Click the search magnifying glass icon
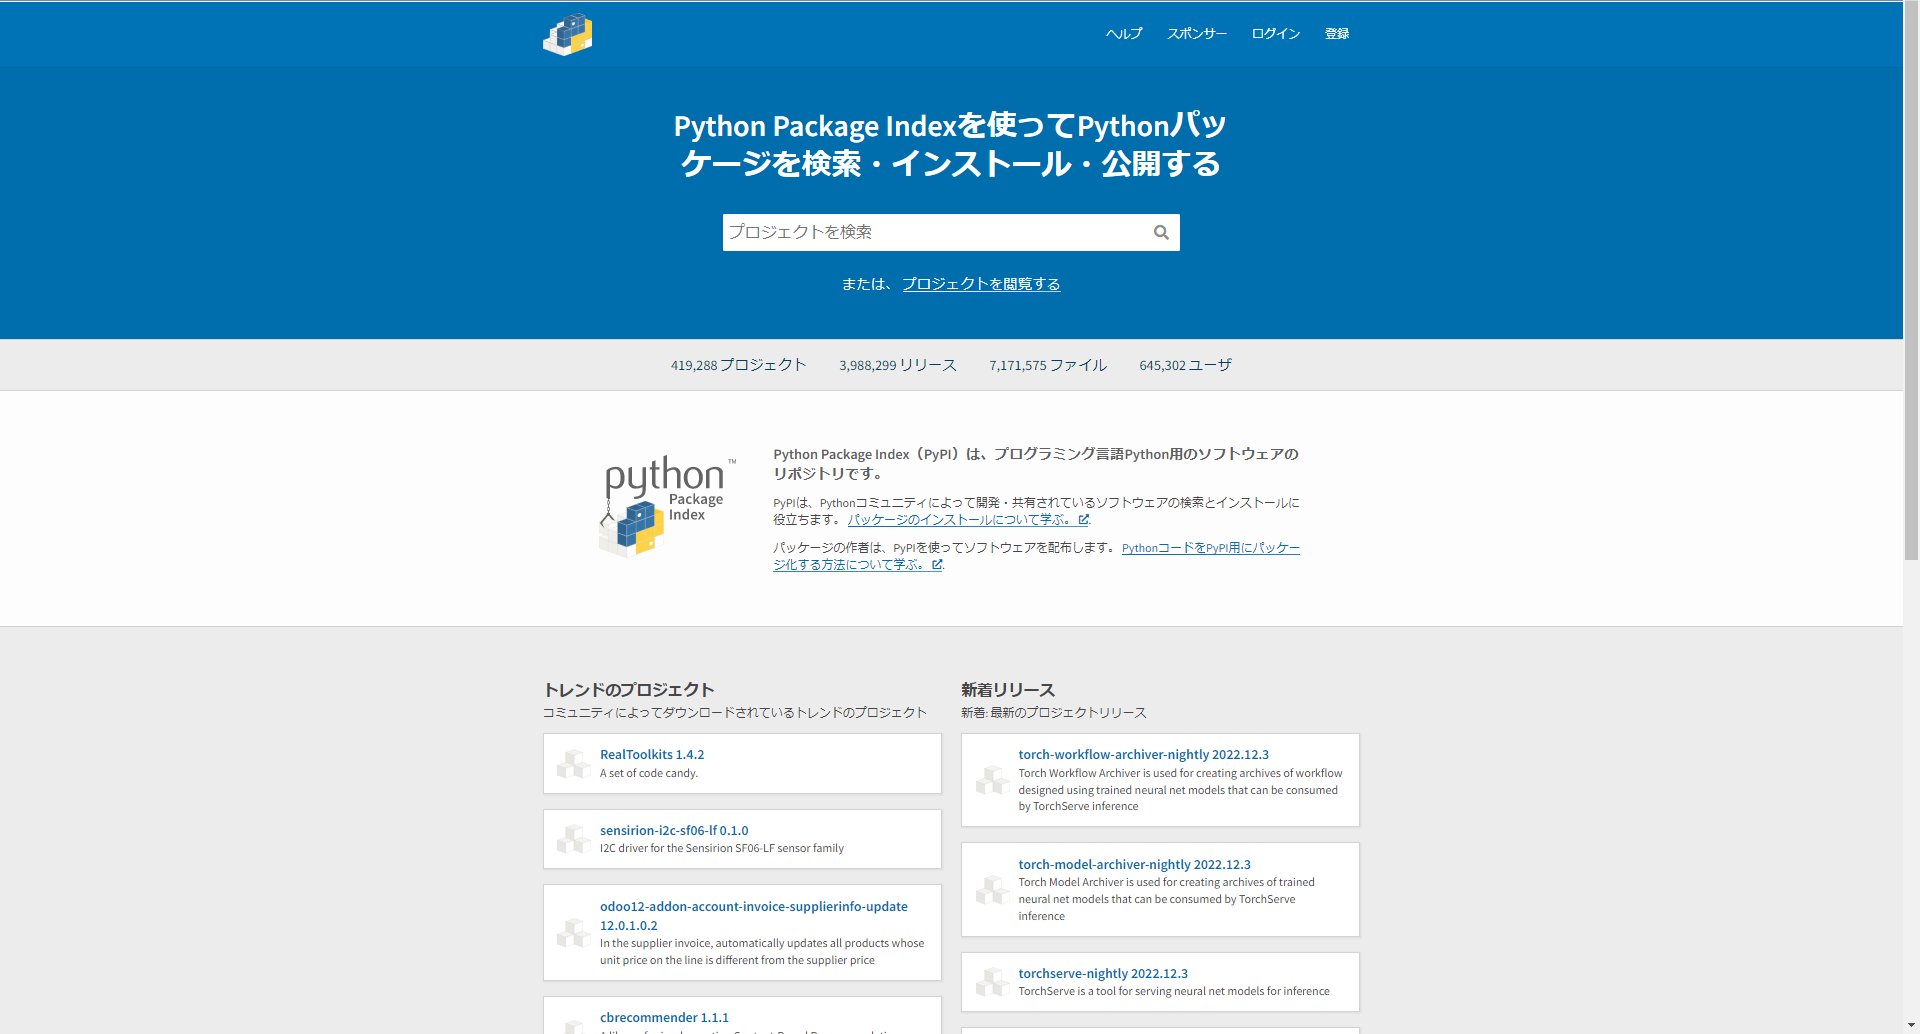Image resolution: width=1920 pixels, height=1034 pixels. 1160,231
